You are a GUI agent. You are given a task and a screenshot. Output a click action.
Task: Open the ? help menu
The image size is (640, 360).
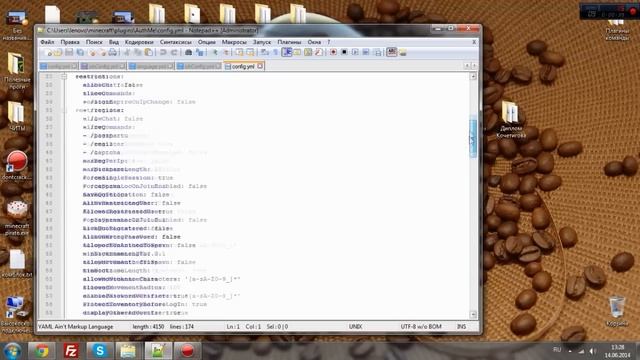coord(329,42)
